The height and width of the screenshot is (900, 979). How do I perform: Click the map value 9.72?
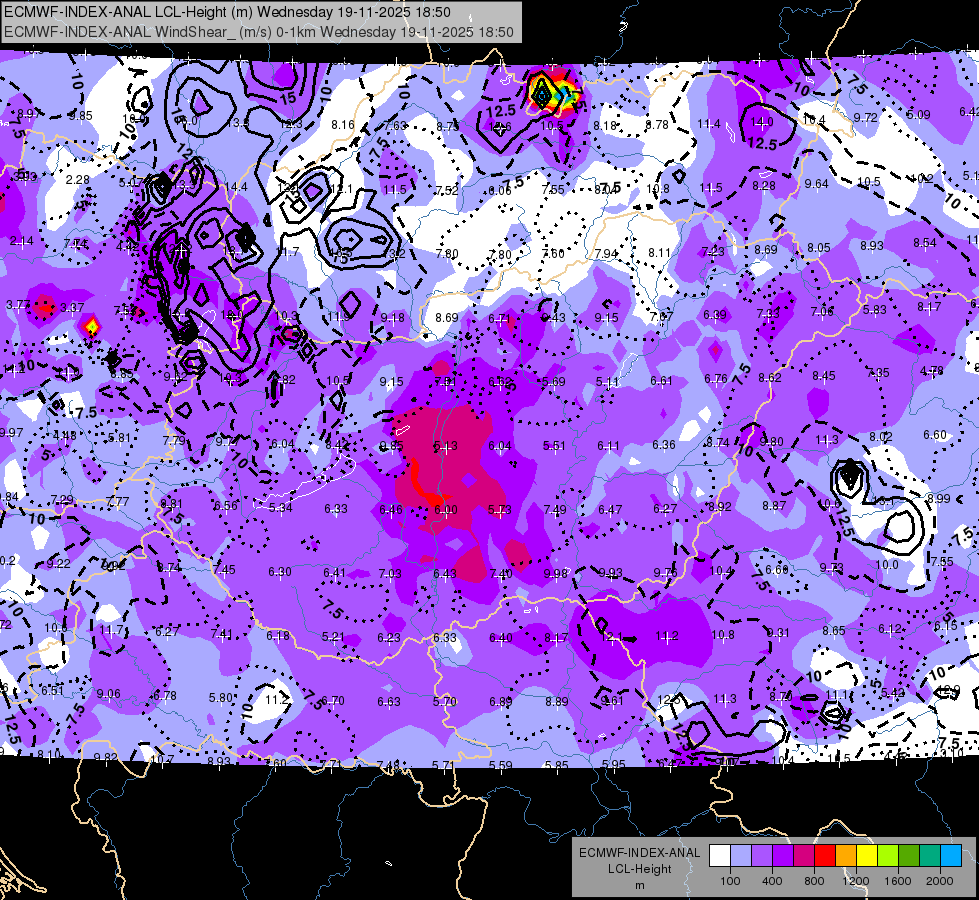click(865, 117)
